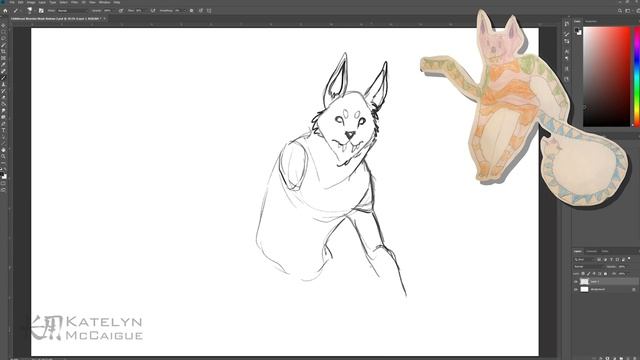Open the brush tool preset picker
This screenshot has height=360, width=640.
tap(17, 11)
